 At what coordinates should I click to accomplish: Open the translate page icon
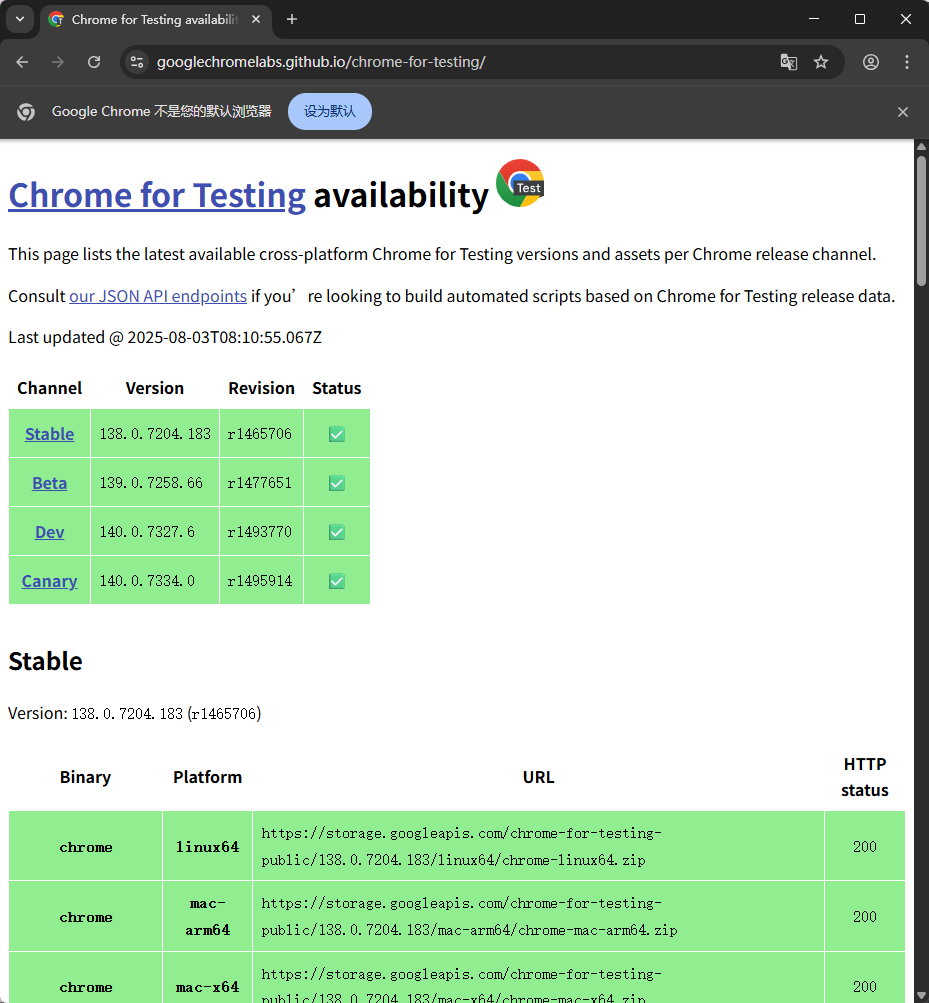(788, 62)
